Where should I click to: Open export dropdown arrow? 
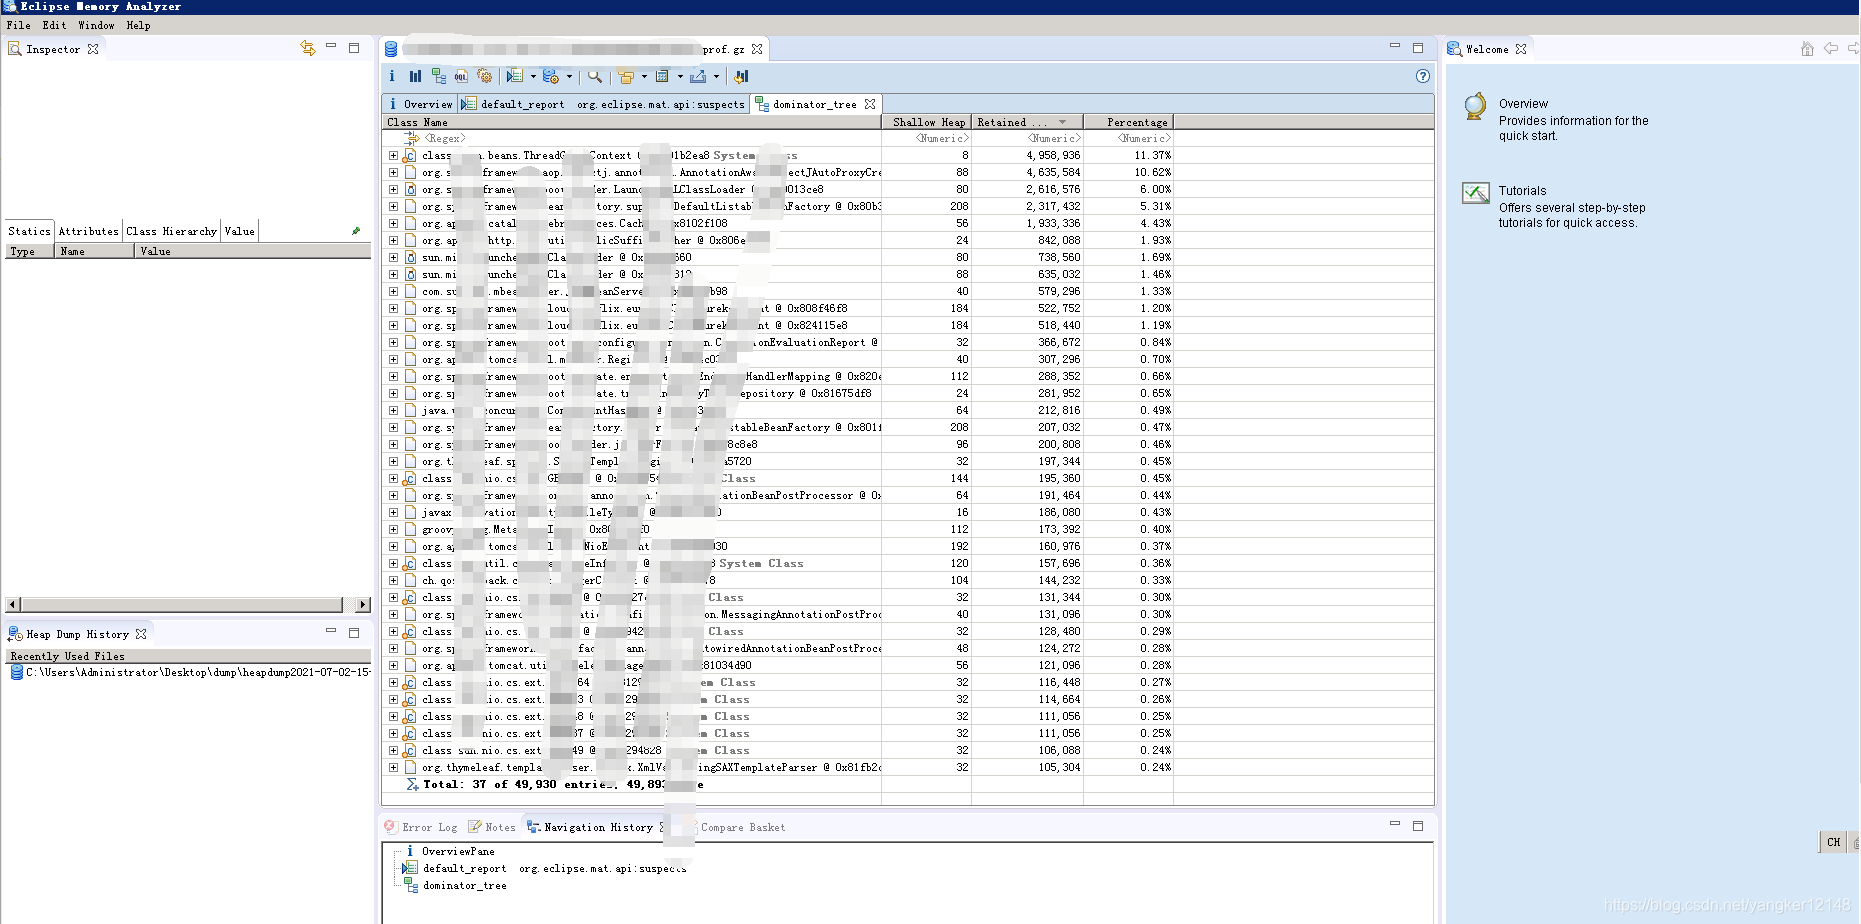tap(716, 76)
